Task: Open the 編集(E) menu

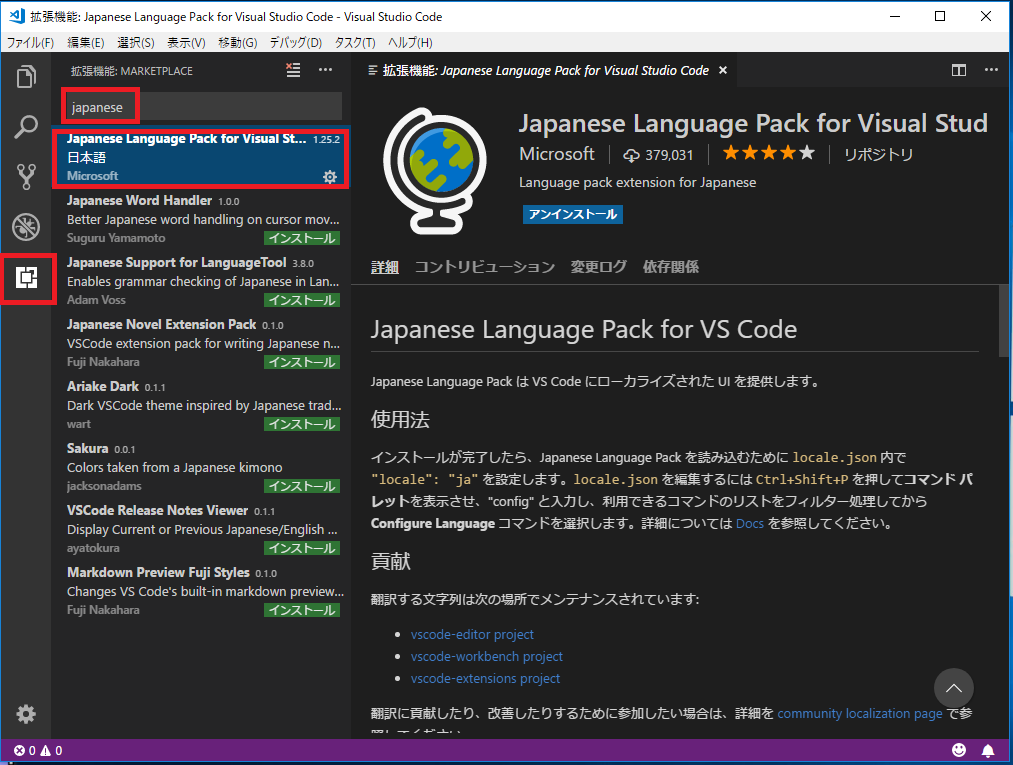Action: [85, 43]
